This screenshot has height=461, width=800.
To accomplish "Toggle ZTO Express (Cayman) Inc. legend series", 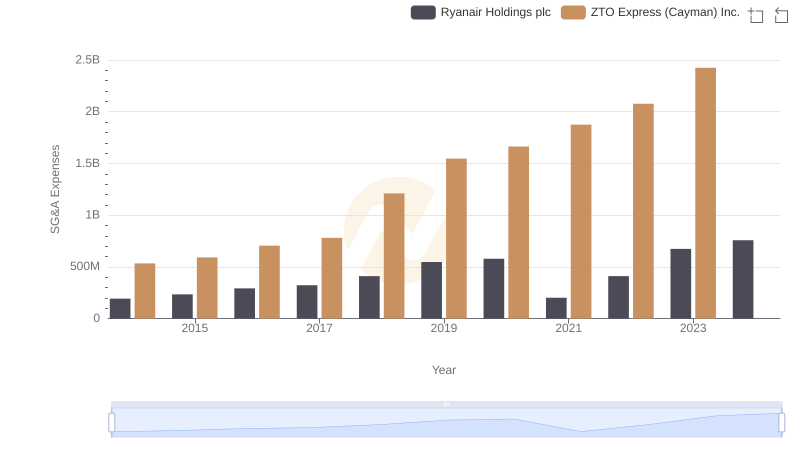I will (651, 12).
